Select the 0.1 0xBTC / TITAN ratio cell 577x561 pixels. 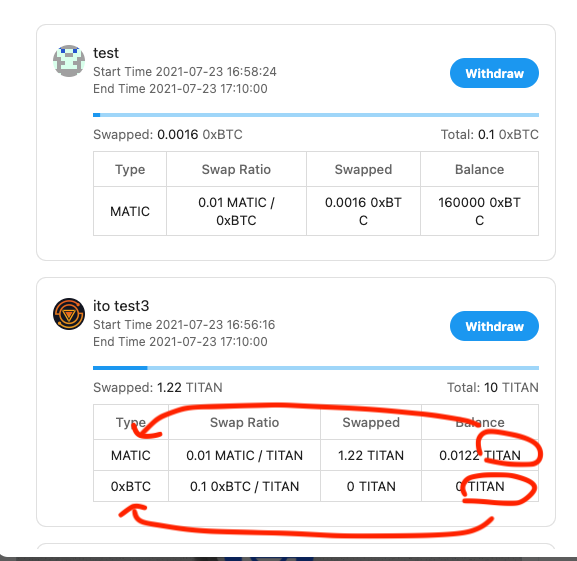[244, 486]
